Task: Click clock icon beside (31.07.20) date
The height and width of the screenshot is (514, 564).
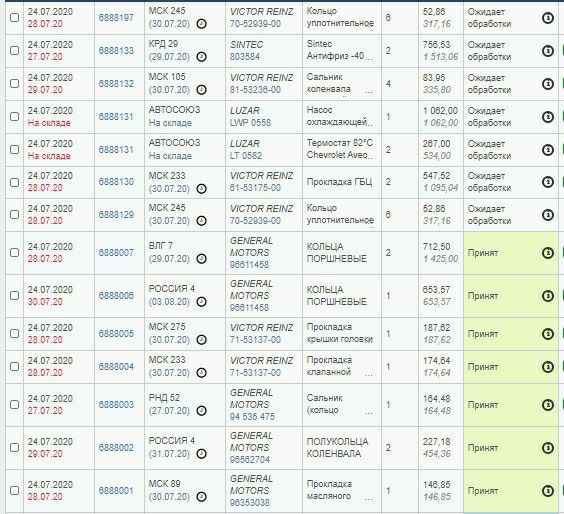Action: pos(201,454)
